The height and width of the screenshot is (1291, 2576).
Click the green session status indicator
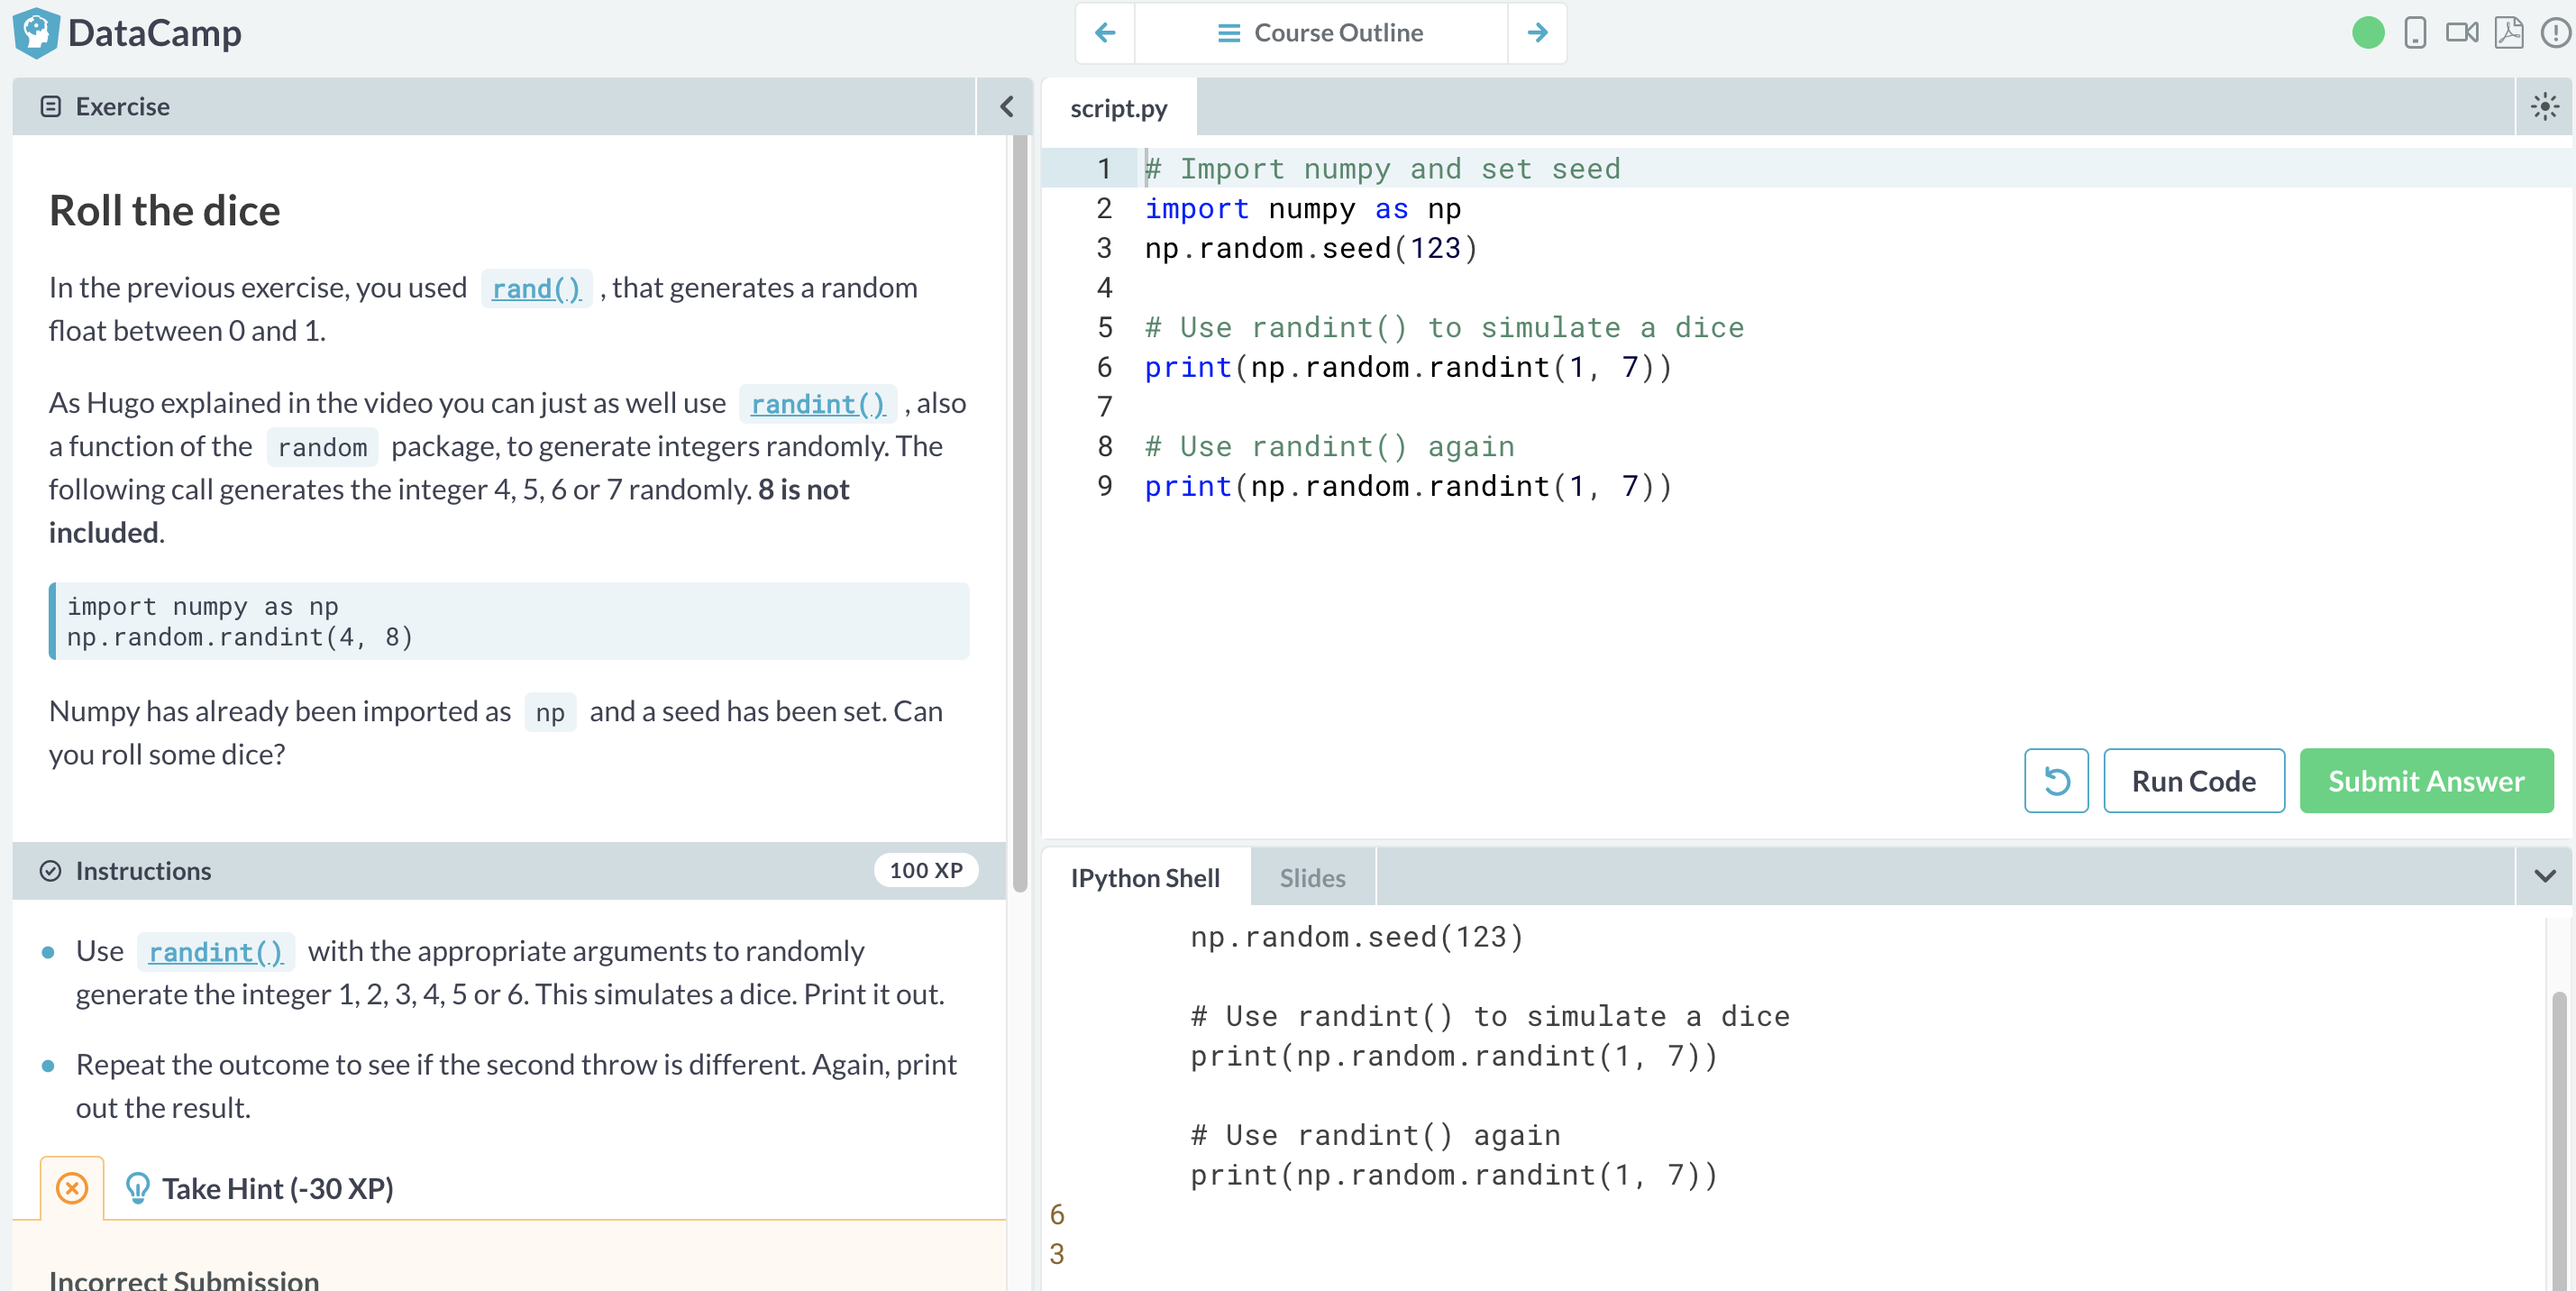click(x=2368, y=33)
